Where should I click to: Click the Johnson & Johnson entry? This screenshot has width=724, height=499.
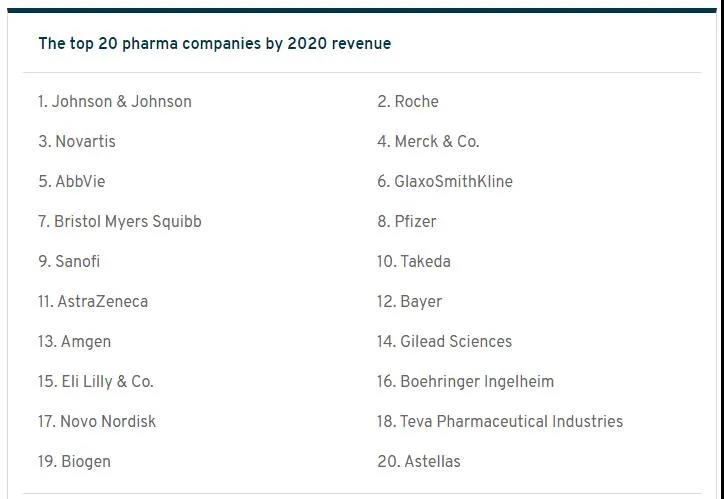[115, 102]
